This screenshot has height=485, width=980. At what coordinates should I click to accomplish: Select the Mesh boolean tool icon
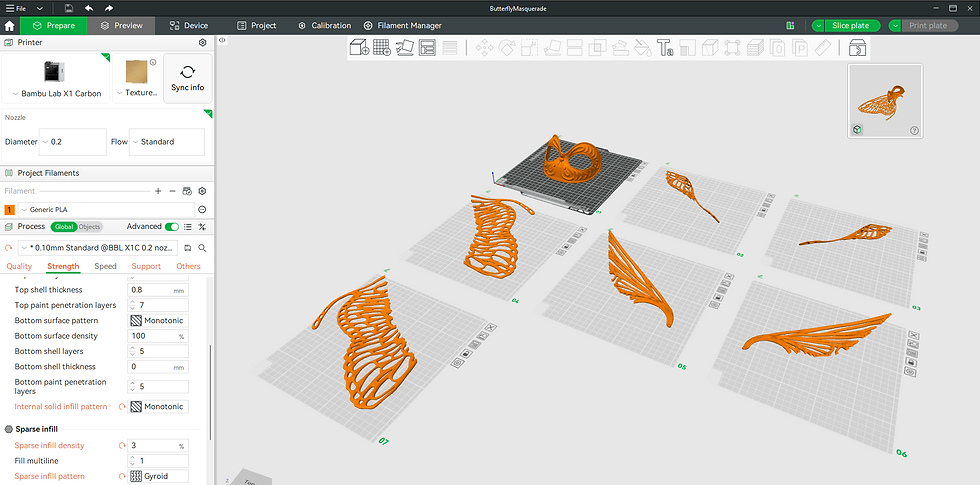tap(597, 48)
